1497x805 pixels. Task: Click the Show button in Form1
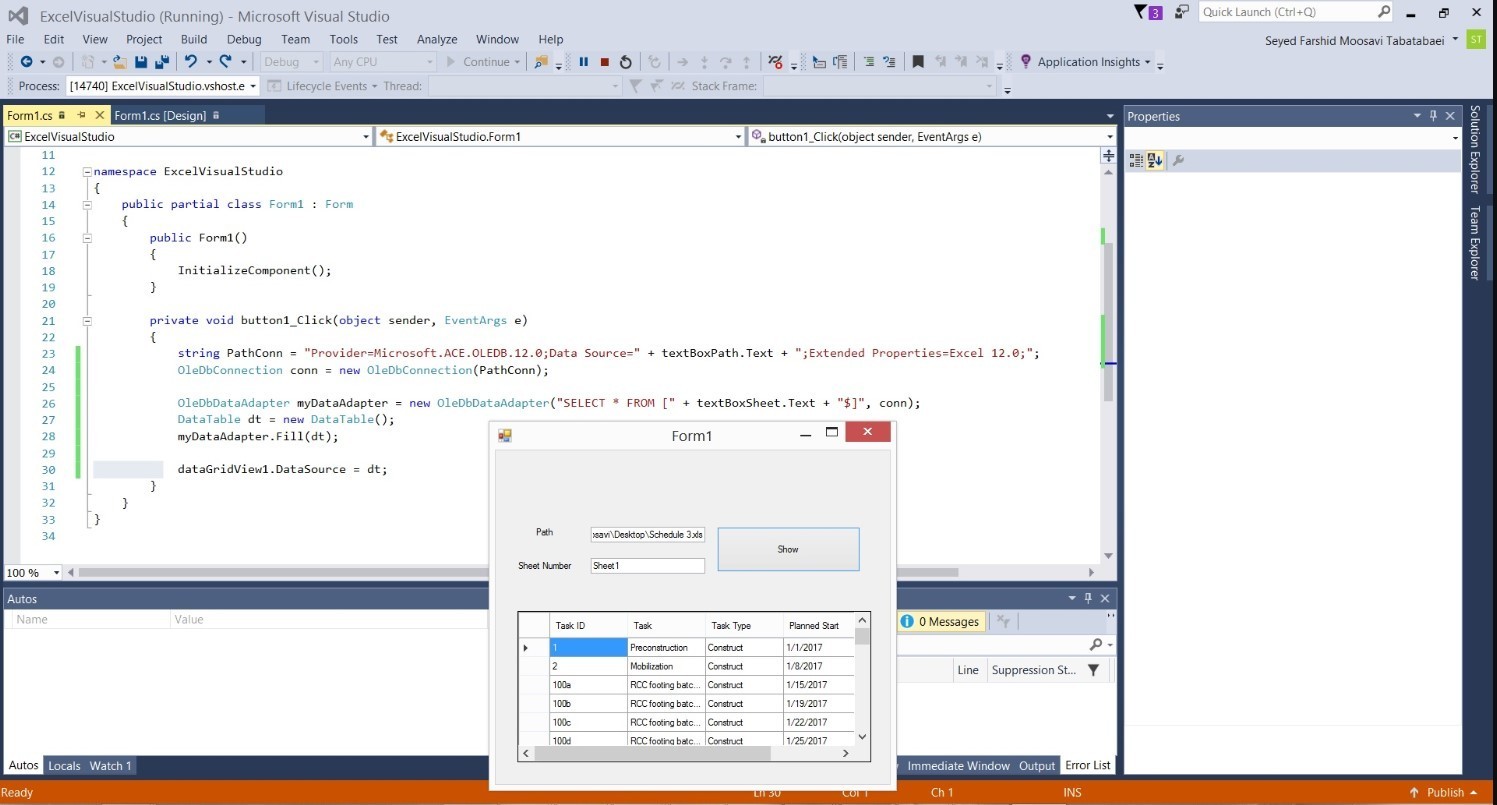[x=788, y=549]
